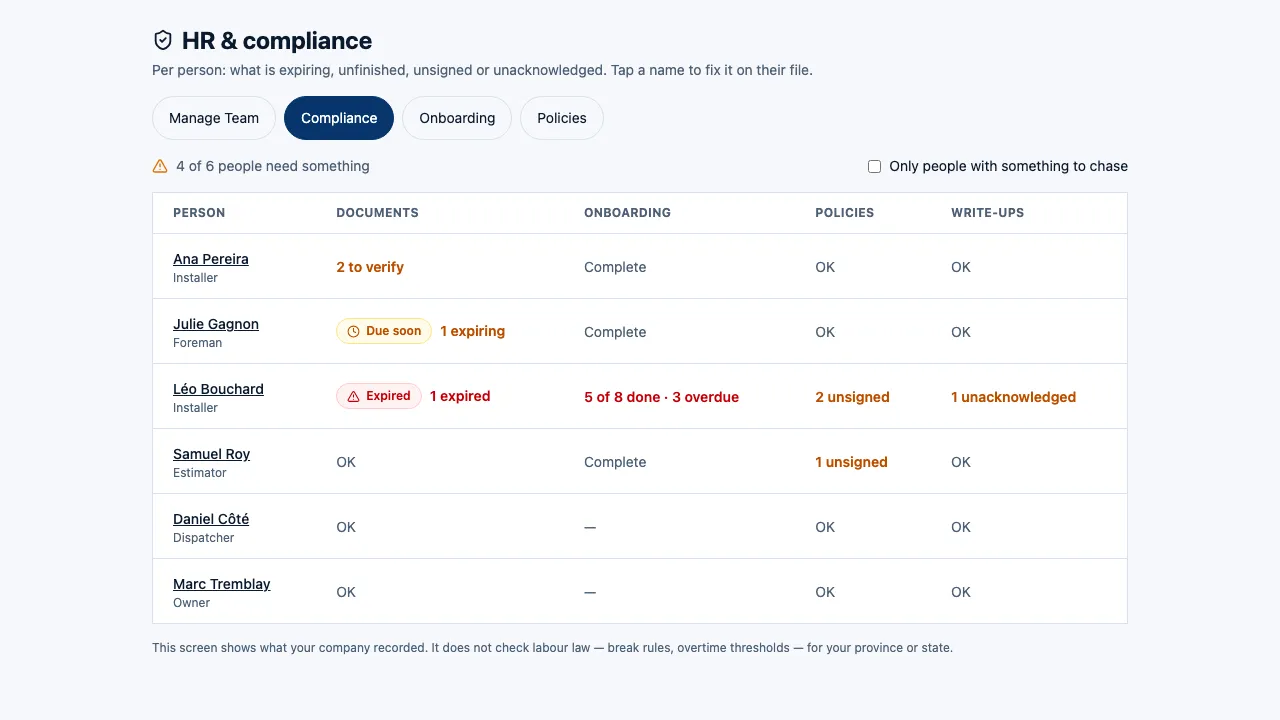Click '1 unsigned' for Samuel Roy

pyautogui.click(x=851, y=462)
